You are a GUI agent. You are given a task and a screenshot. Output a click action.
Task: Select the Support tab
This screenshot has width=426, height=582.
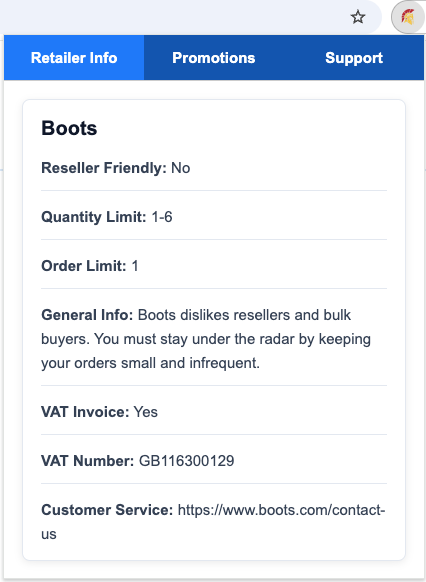pyautogui.click(x=354, y=58)
